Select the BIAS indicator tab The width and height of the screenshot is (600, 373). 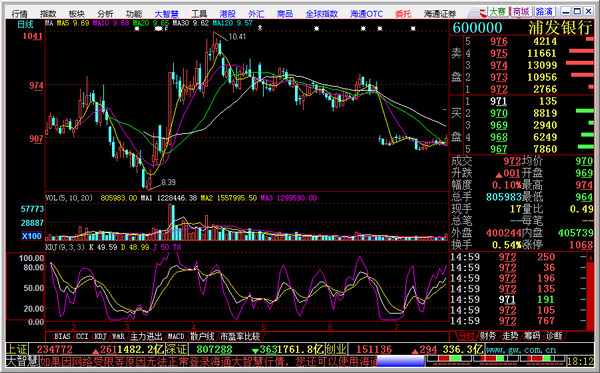click(x=62, y=337)
